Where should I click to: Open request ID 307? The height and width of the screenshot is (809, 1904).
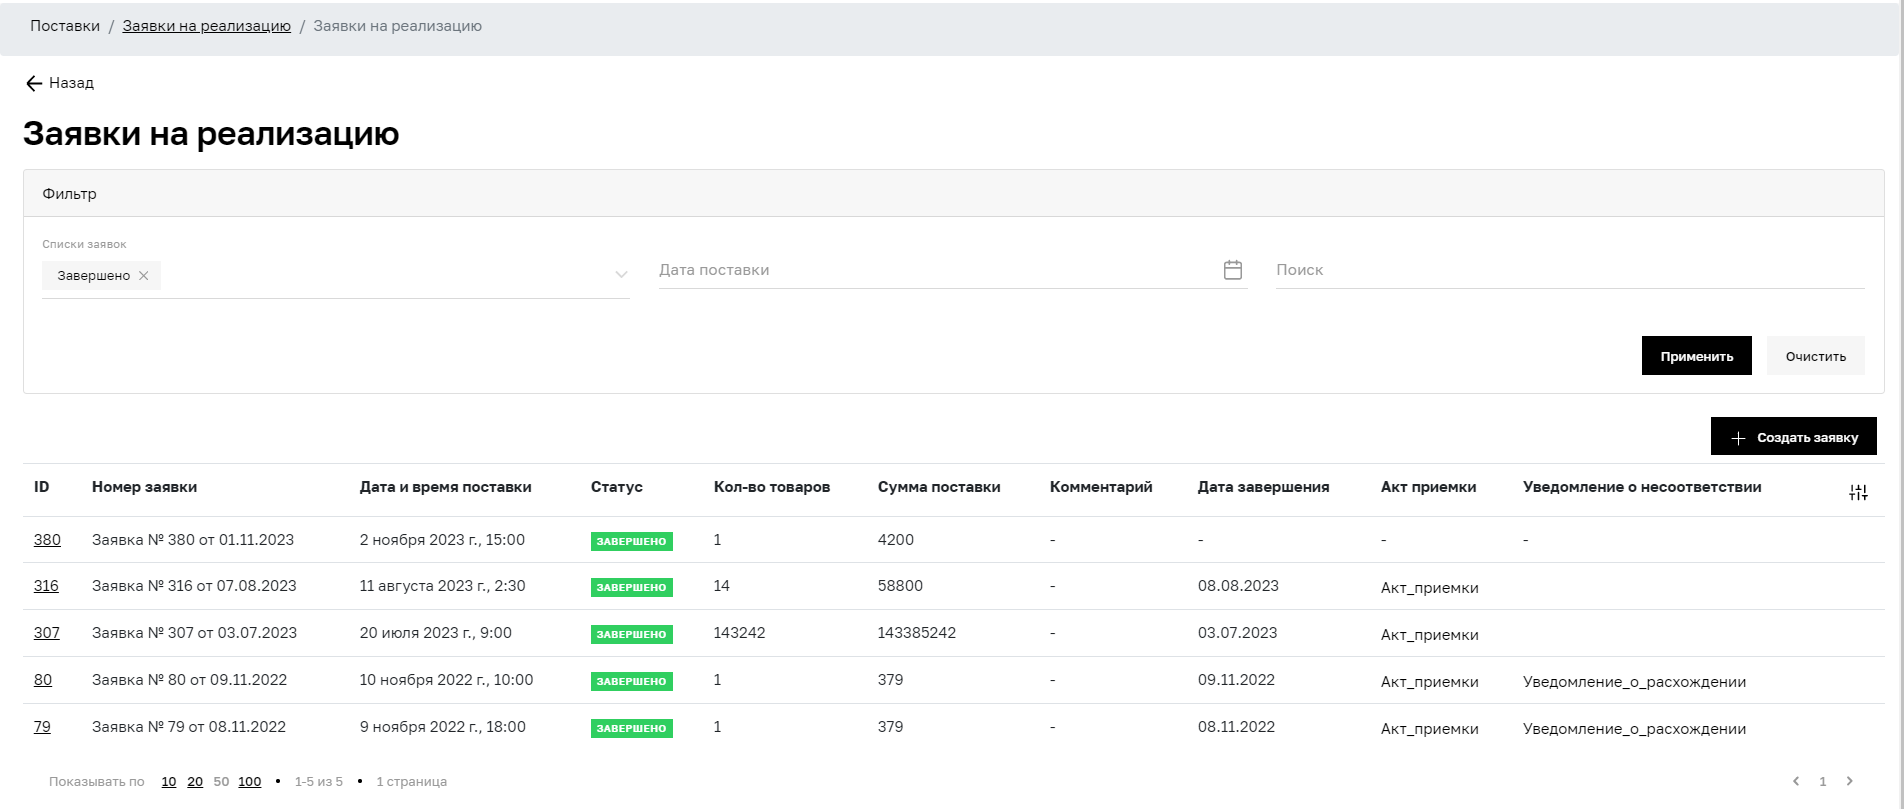pyautogui.click(x=47, y=633)
